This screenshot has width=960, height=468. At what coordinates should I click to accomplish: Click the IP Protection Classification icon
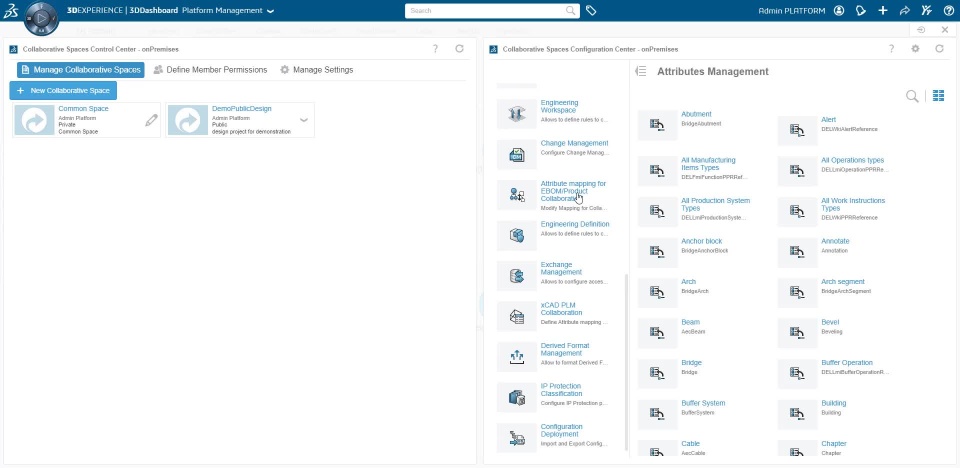tap(517, 397)
